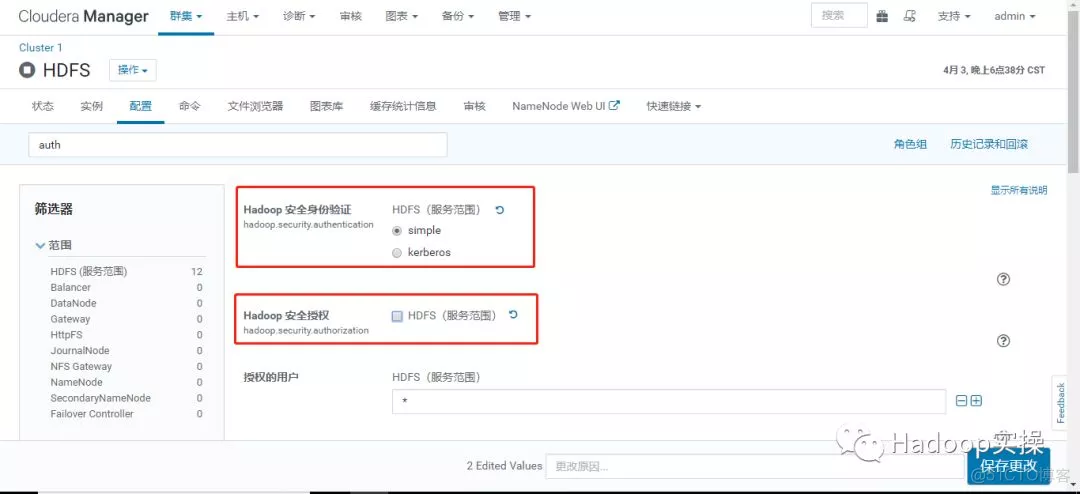
Task: Open the Feedback side tab
Action: point(1061,402)
